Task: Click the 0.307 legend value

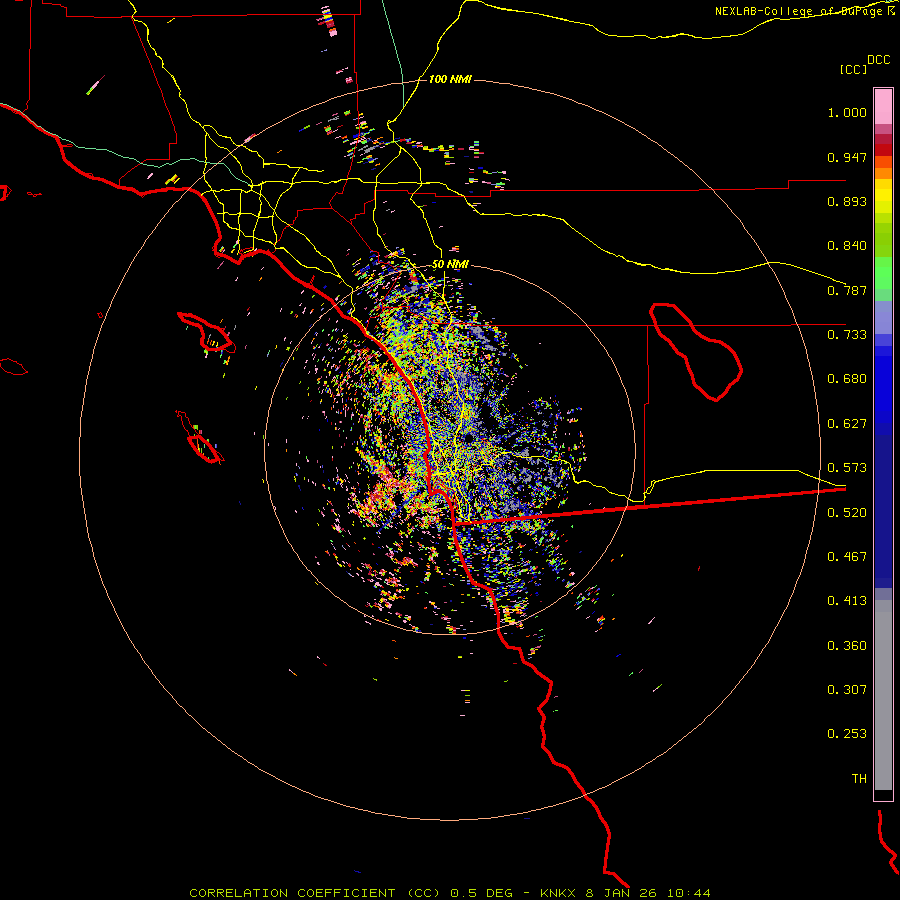Action: 847,690
